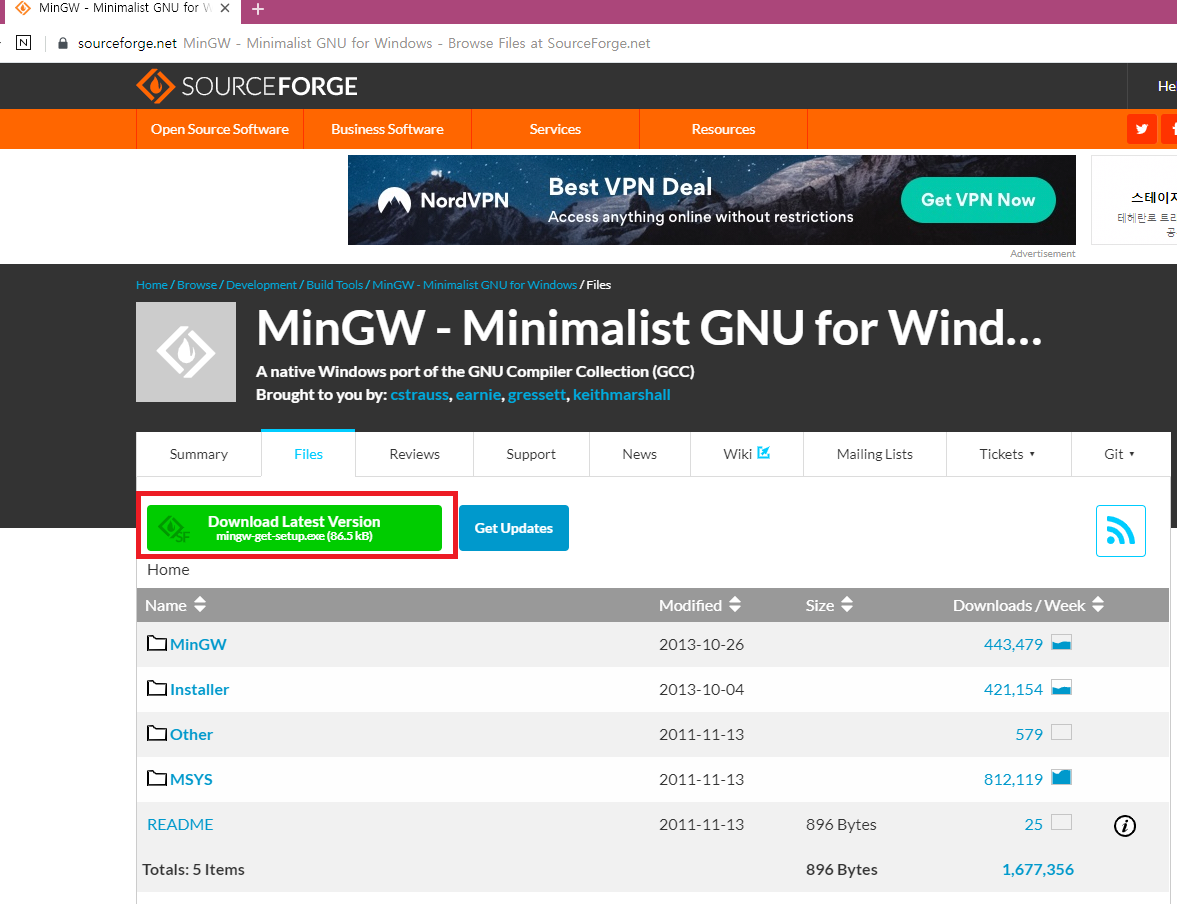
Task: Click 443,479 downloads count
Action: pyautogui.click(x=1013, y=644)
